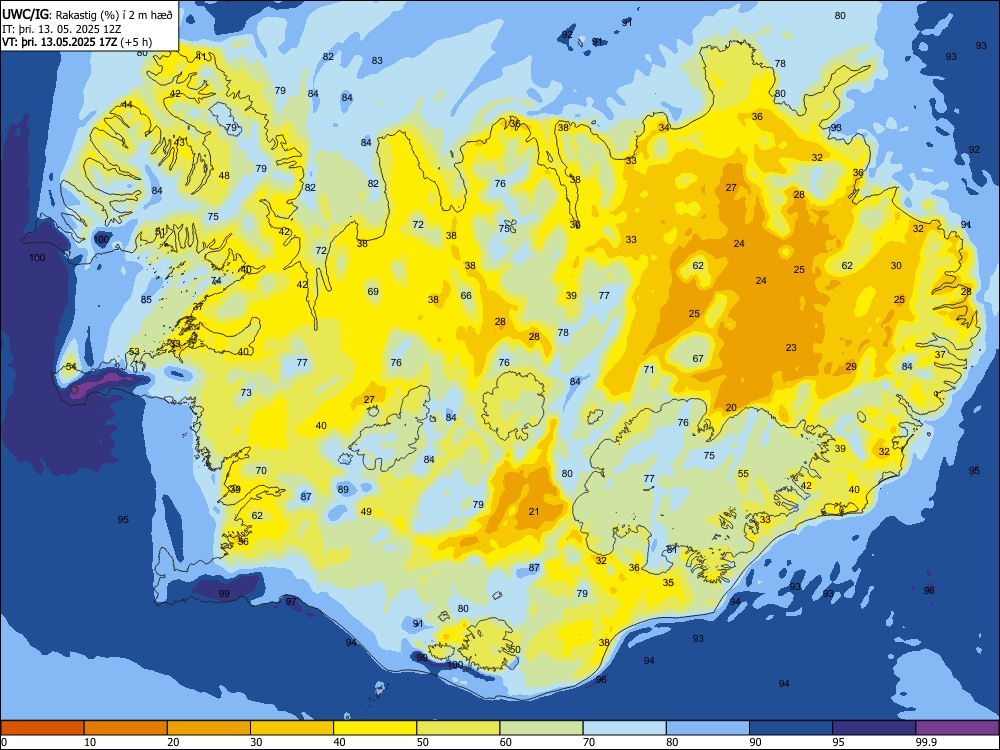Select the map value 71
1000x750 pixels.
click(x=649, y=369)
